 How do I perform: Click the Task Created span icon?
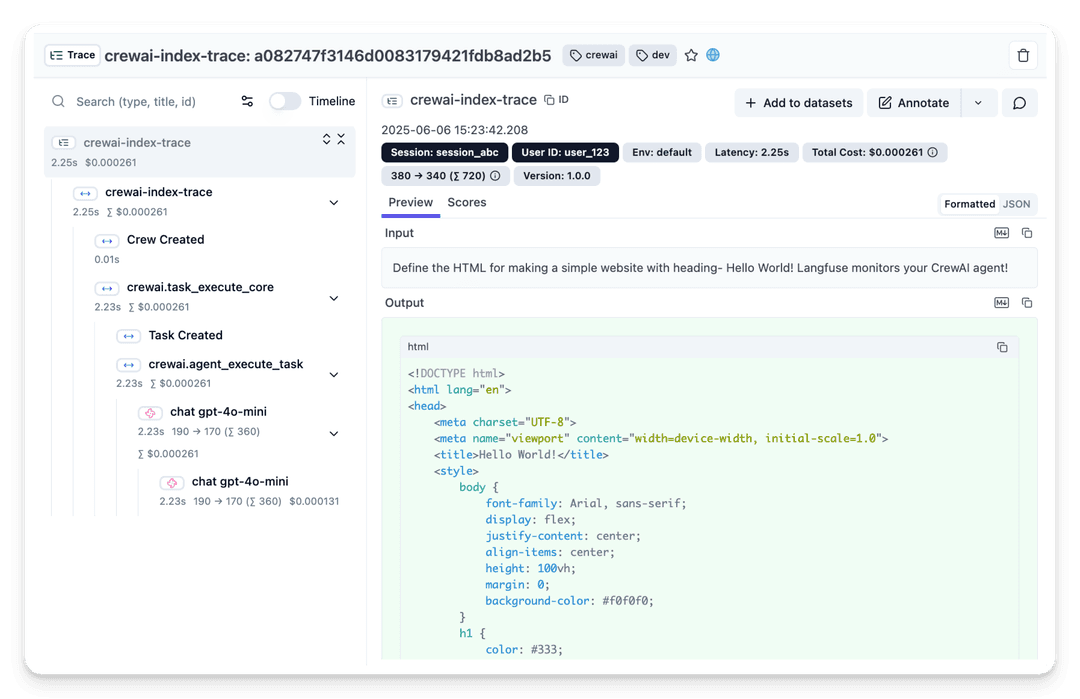pyautogui.click(x=128, y=336)
